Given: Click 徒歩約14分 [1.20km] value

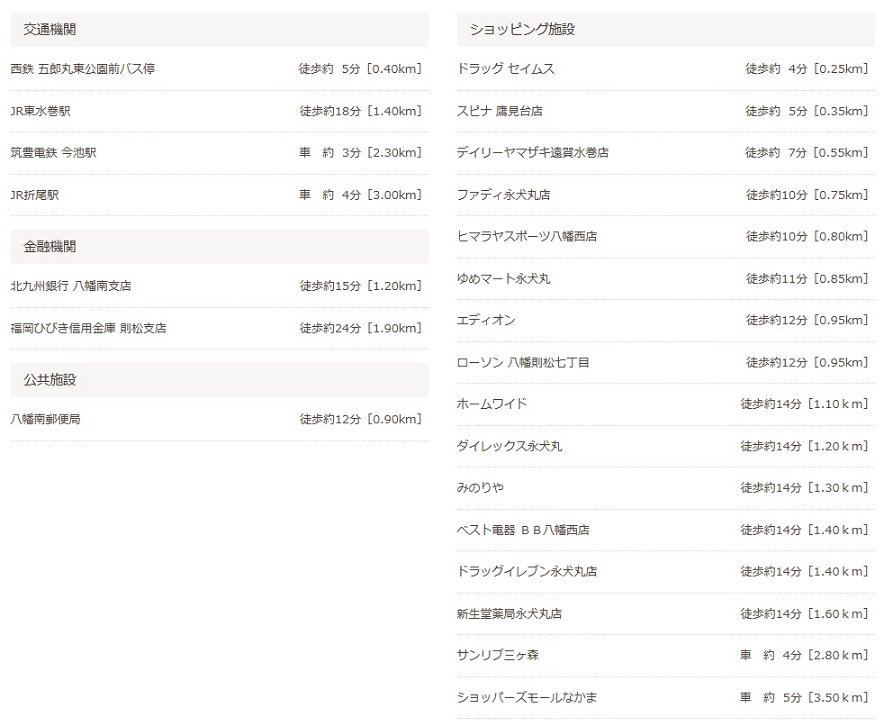Looking at the screenshot, I should [x=804, y=446].
